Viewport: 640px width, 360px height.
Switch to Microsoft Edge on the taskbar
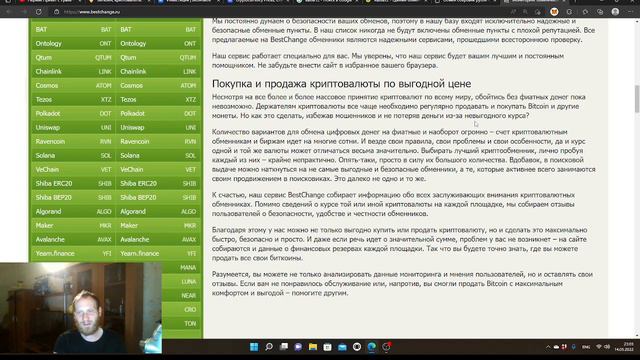tap(371, 347)
